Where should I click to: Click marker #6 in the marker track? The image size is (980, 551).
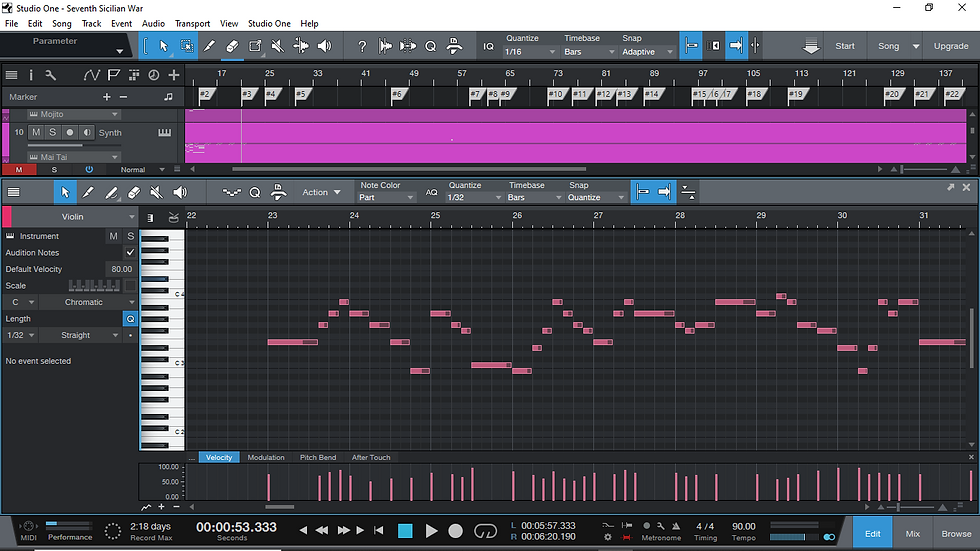click(398, 94)
